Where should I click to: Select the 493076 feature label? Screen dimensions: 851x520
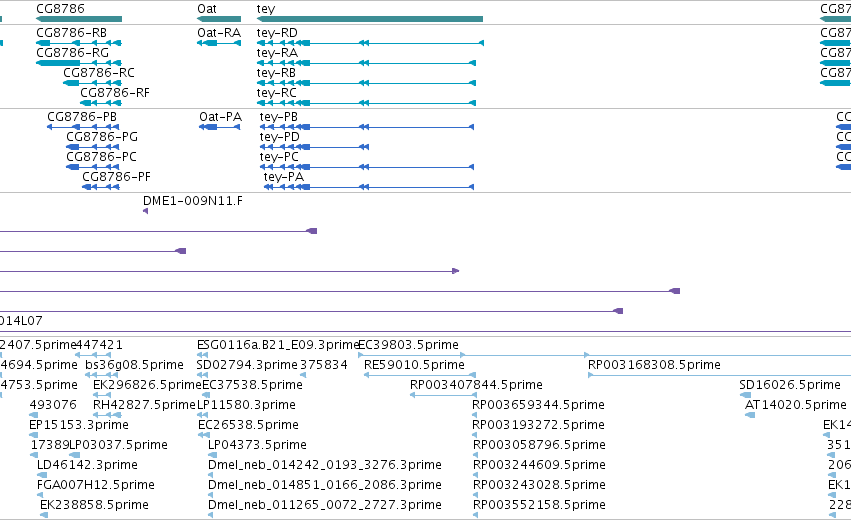point(53,405)
